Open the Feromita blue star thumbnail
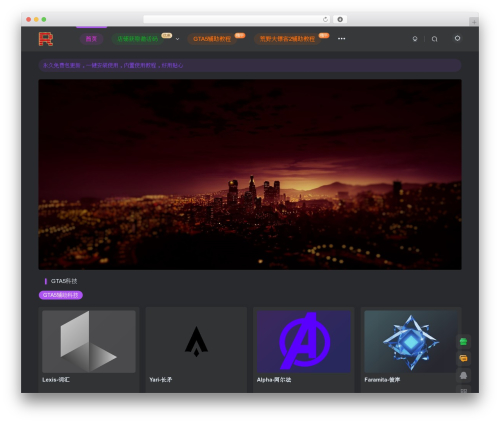Image resolution: width=500 pixels, height=423 pixels. pos(411,342)
